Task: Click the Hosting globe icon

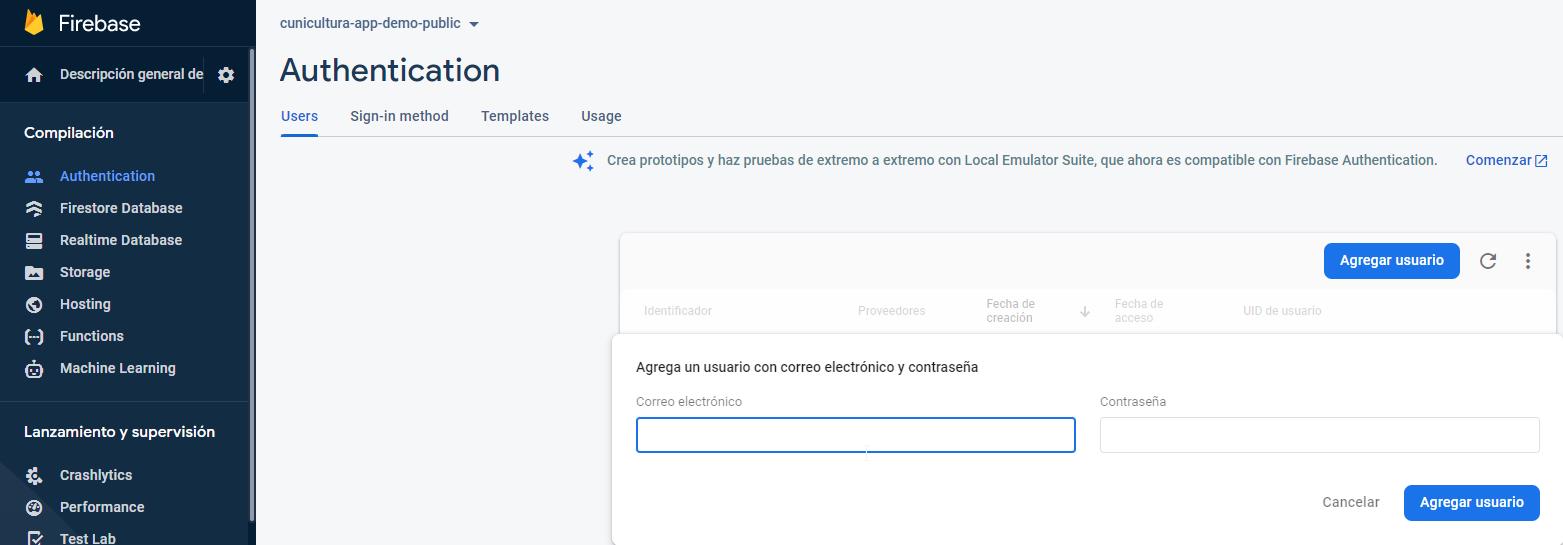Action: tap(34, 304)
